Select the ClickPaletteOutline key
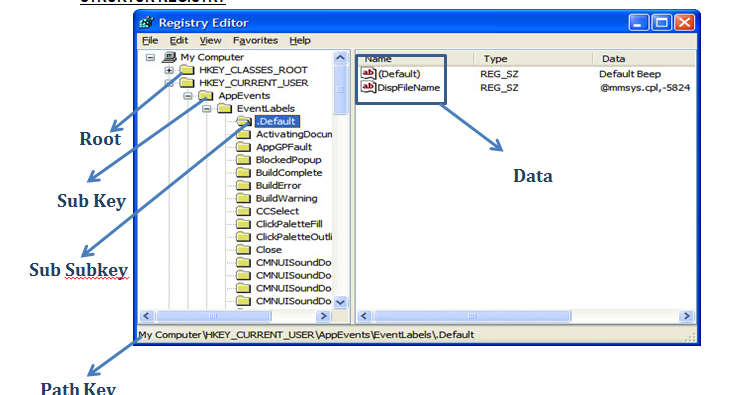753x395 pixels. pos(294,237)
